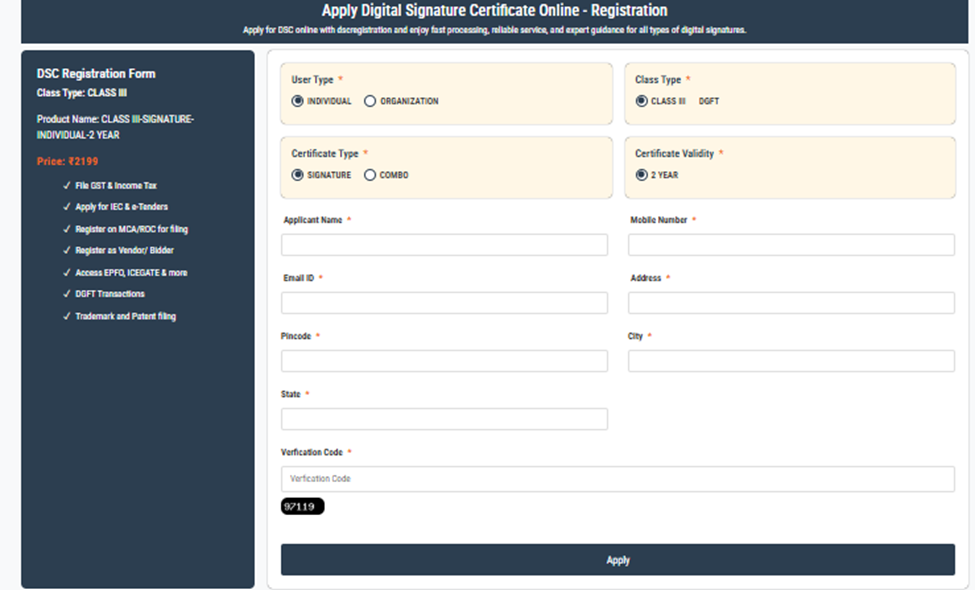This screenshot has height=590, width=975.
Task: Click 'Register on MCA/ROC for filing' item
Action: 132,229
